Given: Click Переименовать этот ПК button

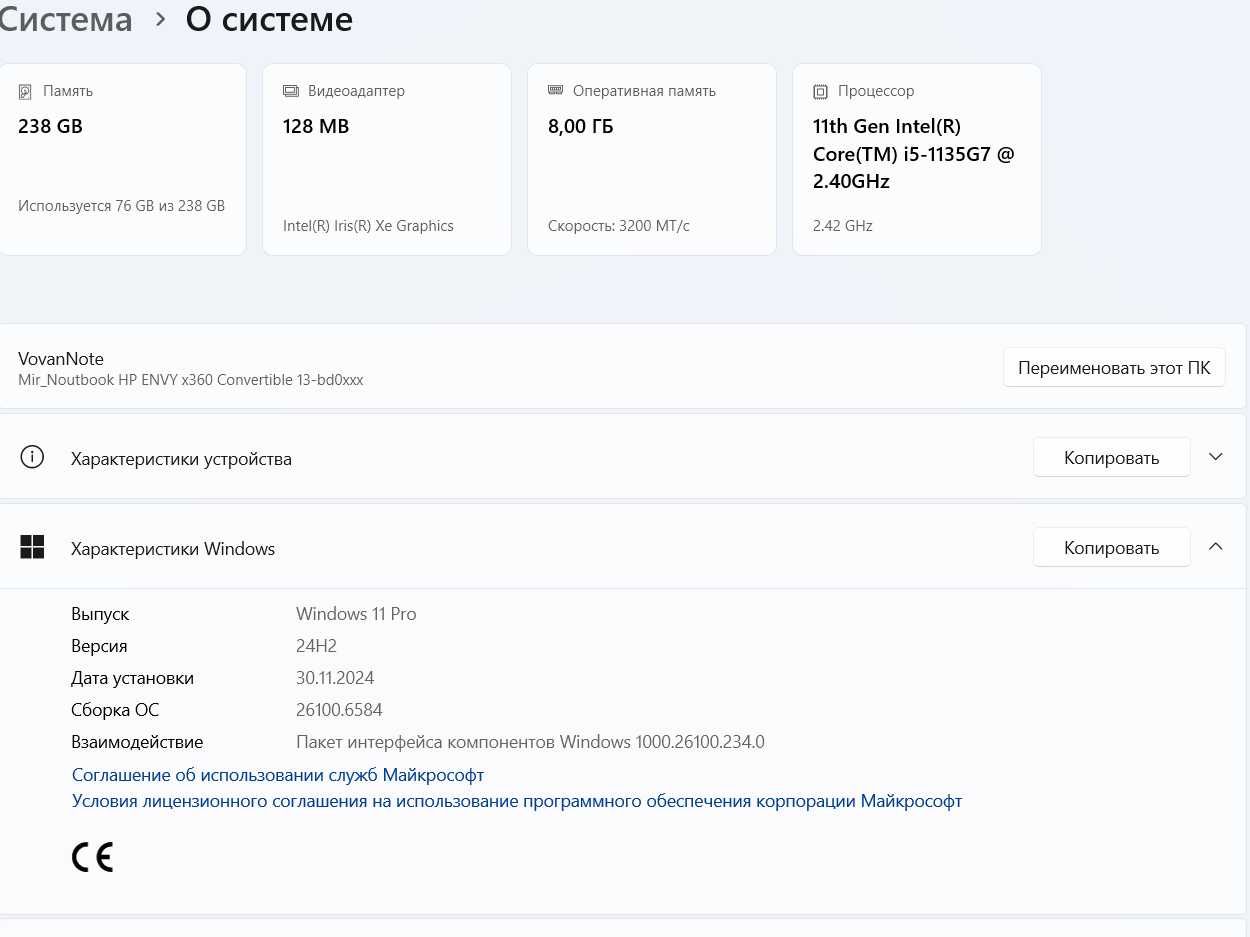Looking at the screenshot, I should click(1114, 368).
